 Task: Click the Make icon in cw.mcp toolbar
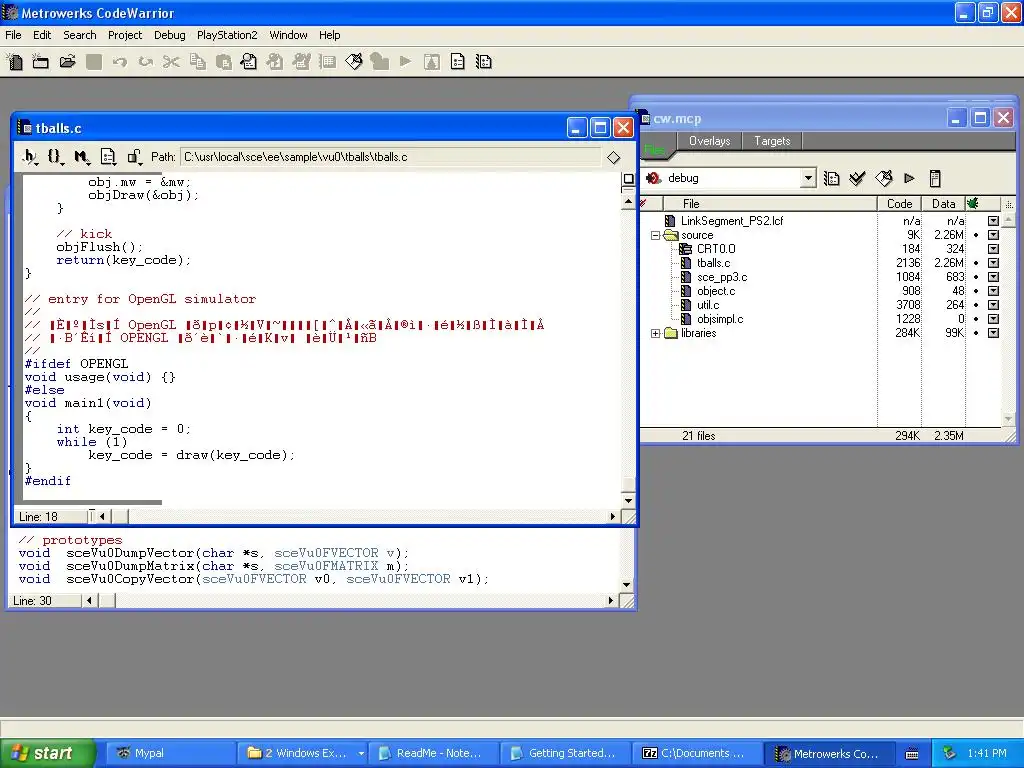(x=884, y=178)
